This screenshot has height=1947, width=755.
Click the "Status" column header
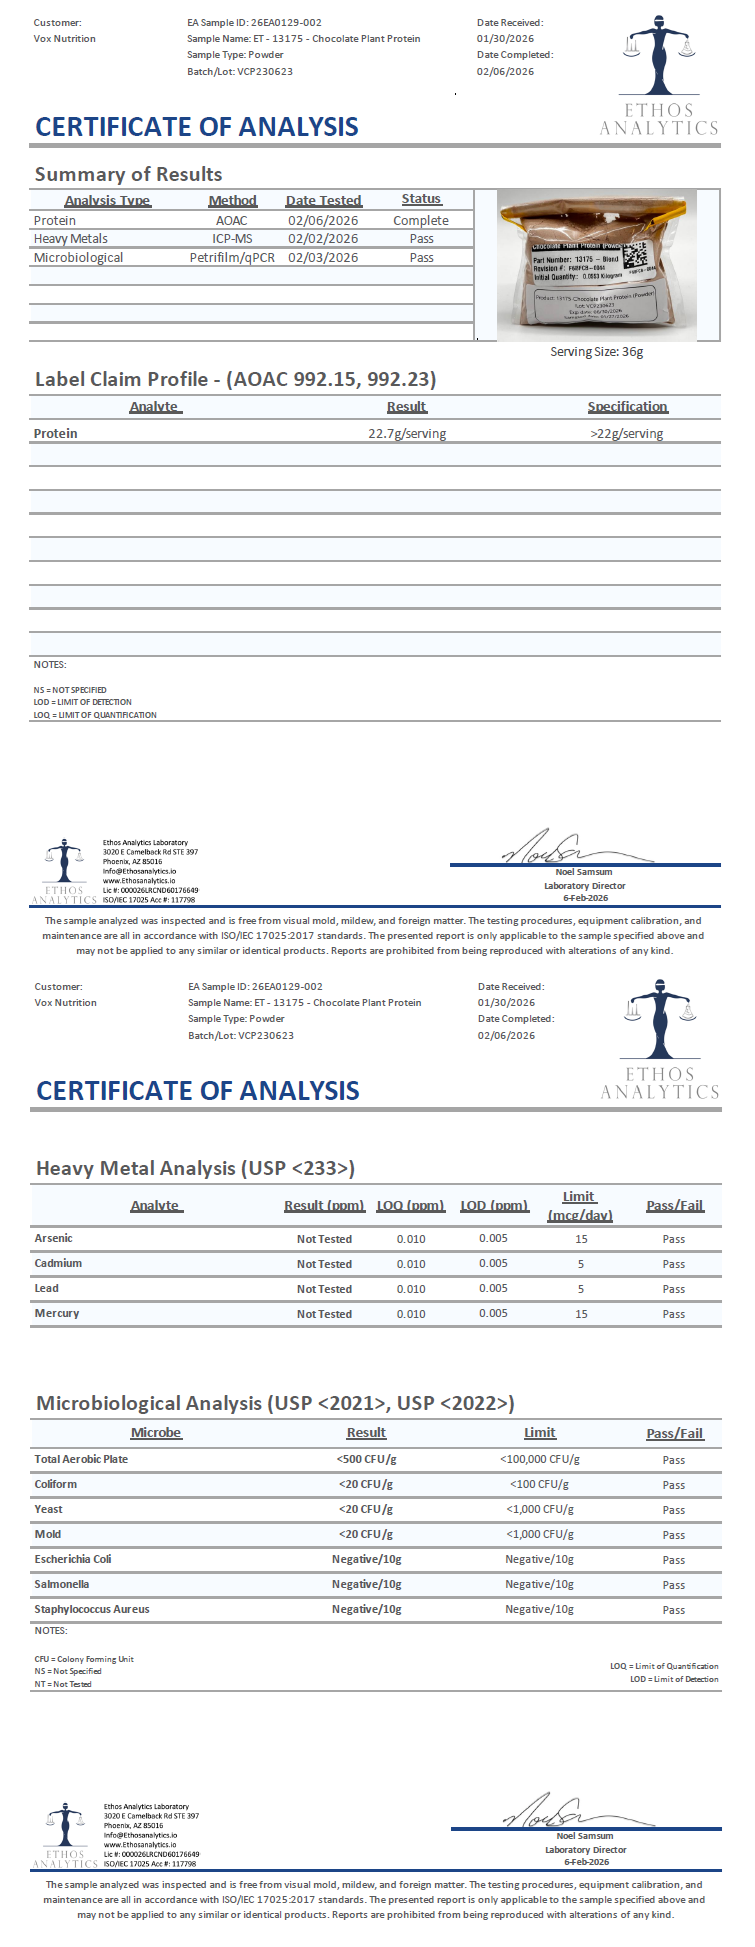coord(421,199)
